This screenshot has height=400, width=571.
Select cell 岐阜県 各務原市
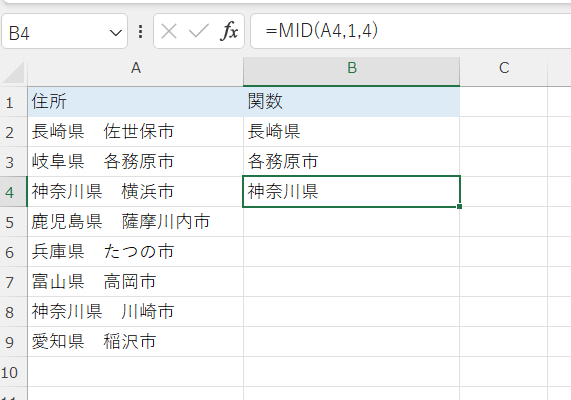point(135,162)
